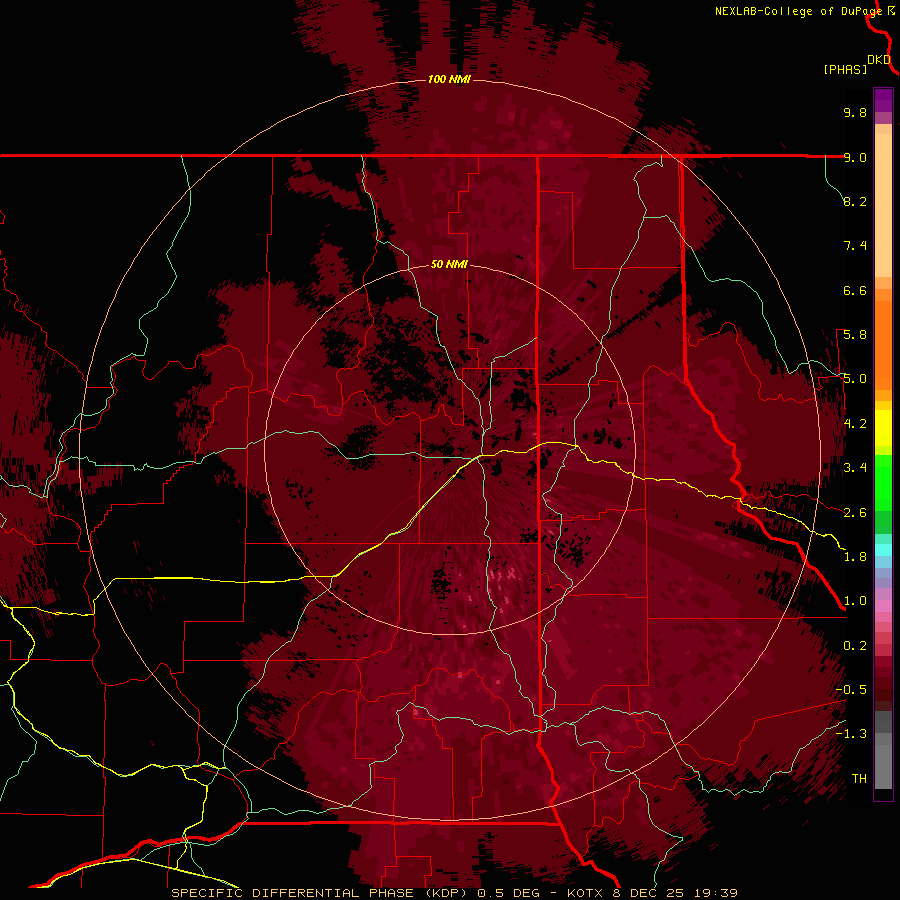Screen dimensions: 900x900
Task: Select the 50 NMI range ring label
Action: tap(449, 264)
